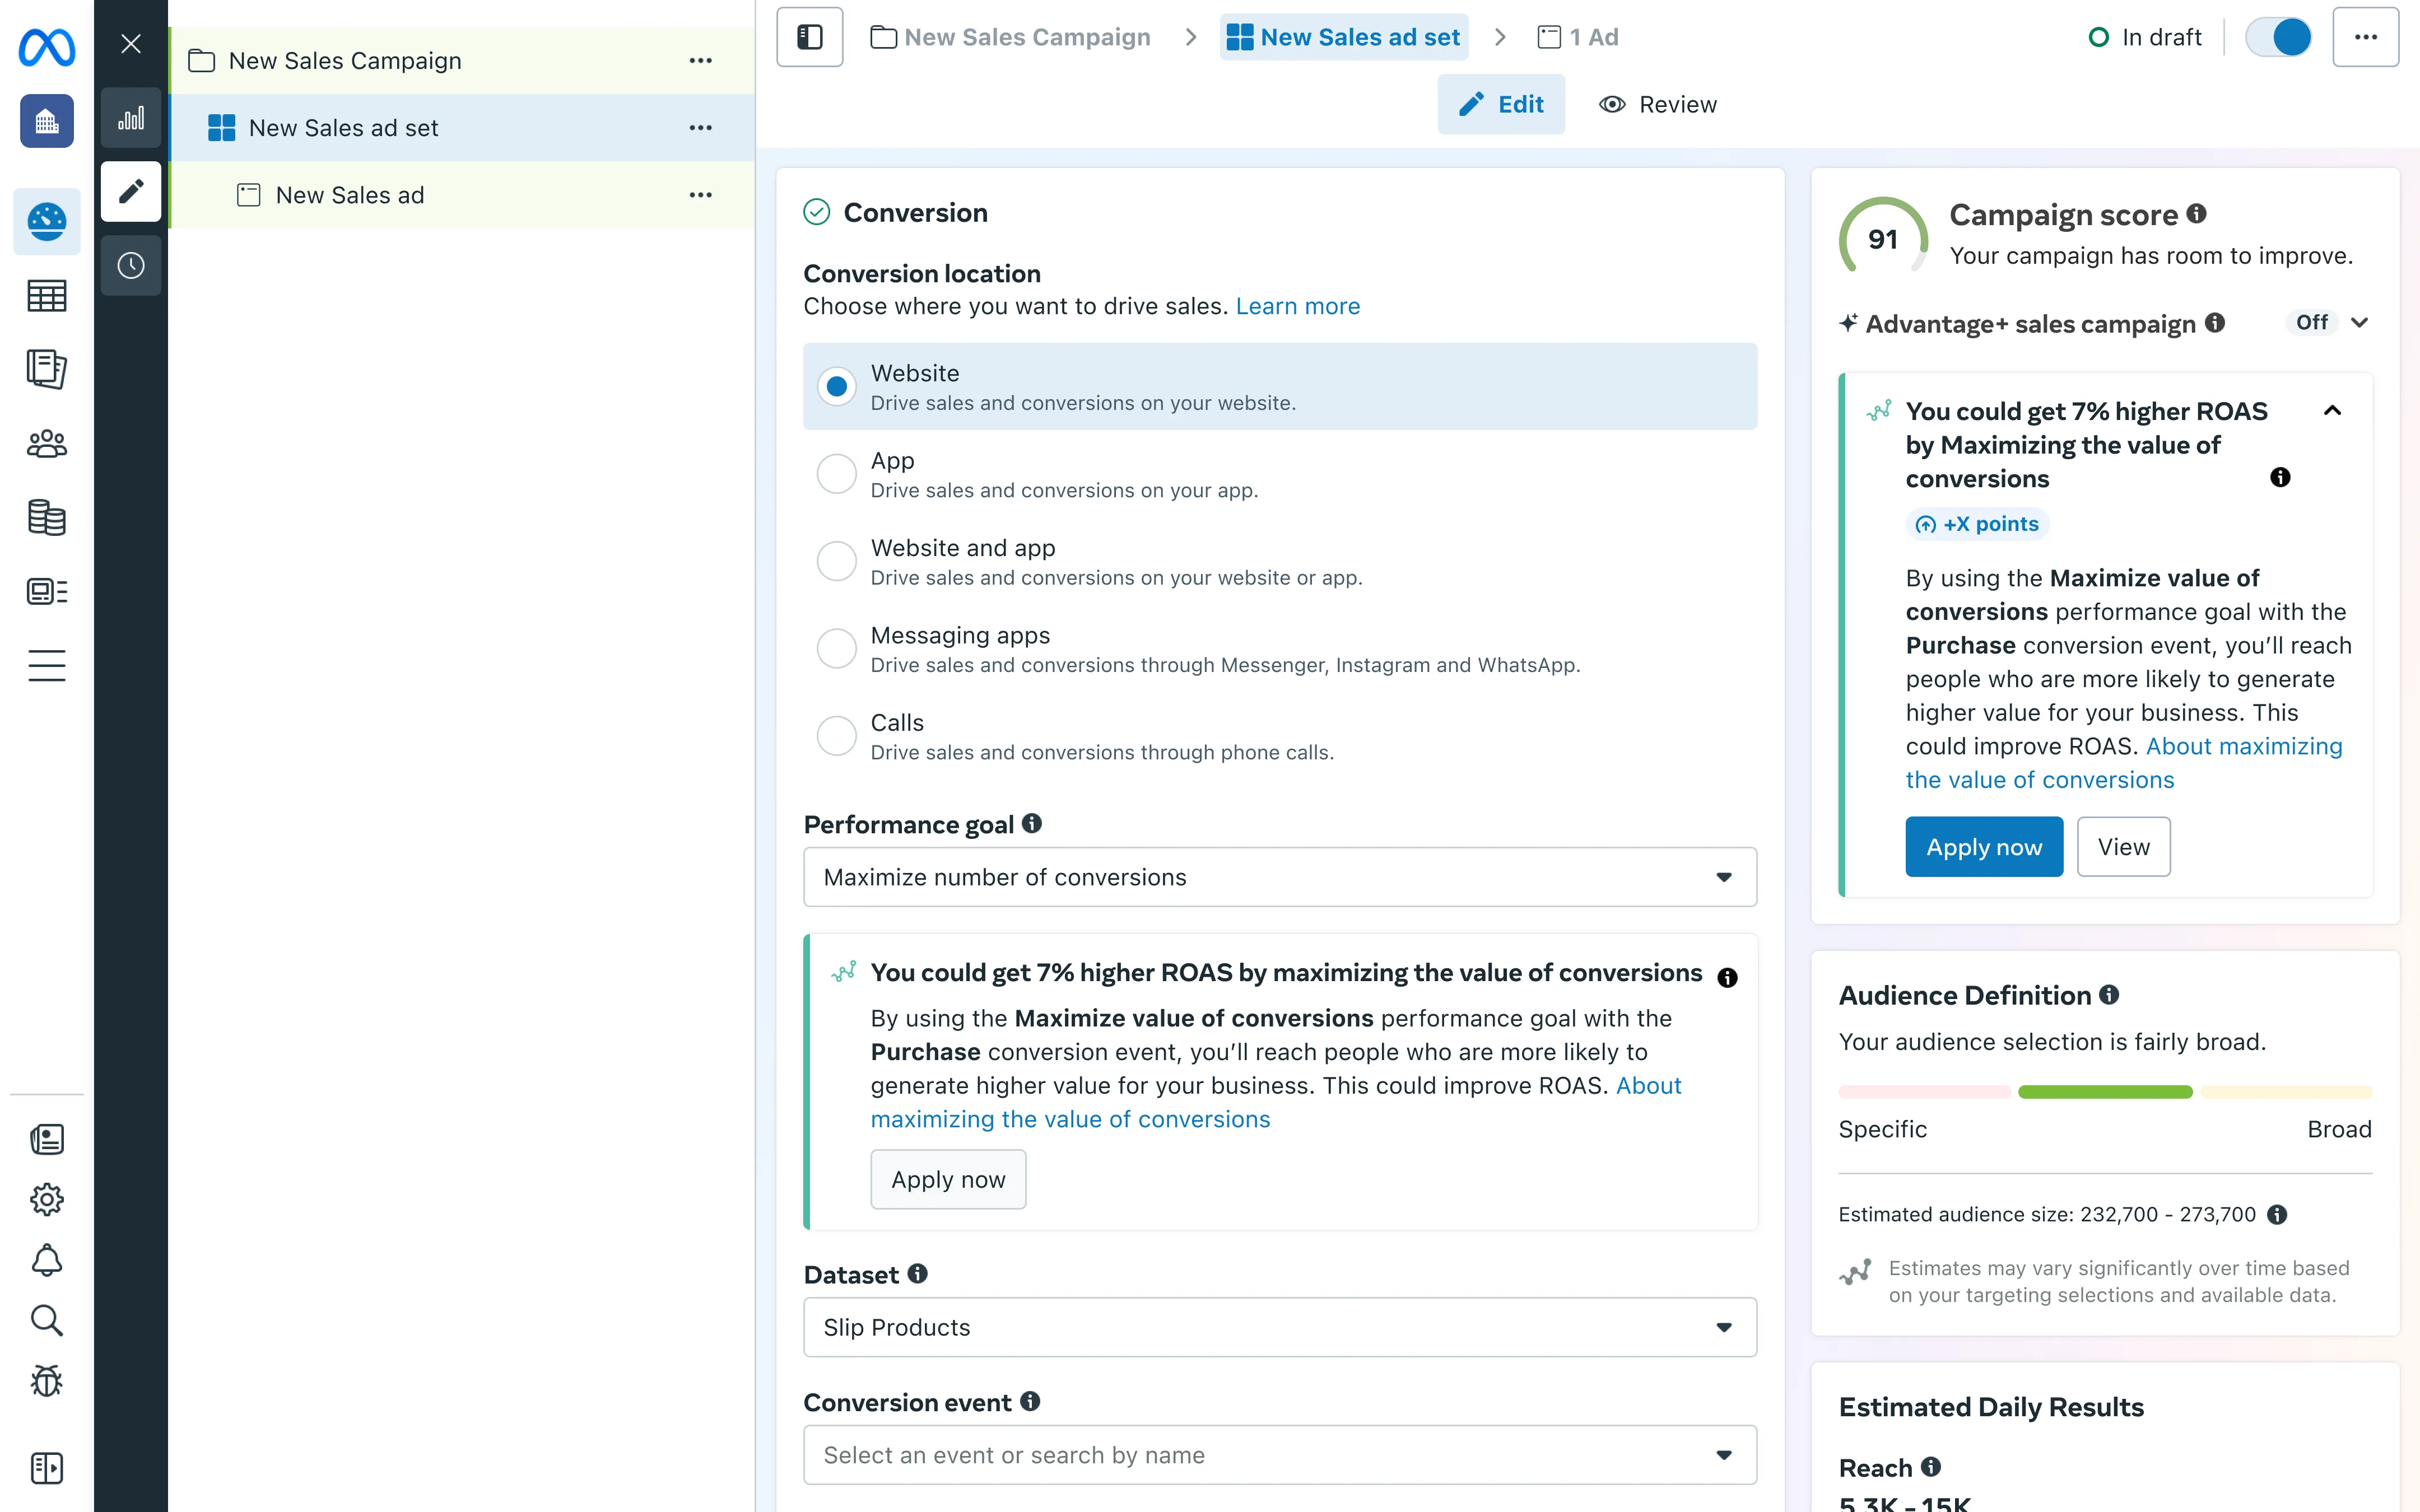The height and width of the screenshot is (1512, 2420).
Task: Click the Meta logo icon
Action: (46, 46)
